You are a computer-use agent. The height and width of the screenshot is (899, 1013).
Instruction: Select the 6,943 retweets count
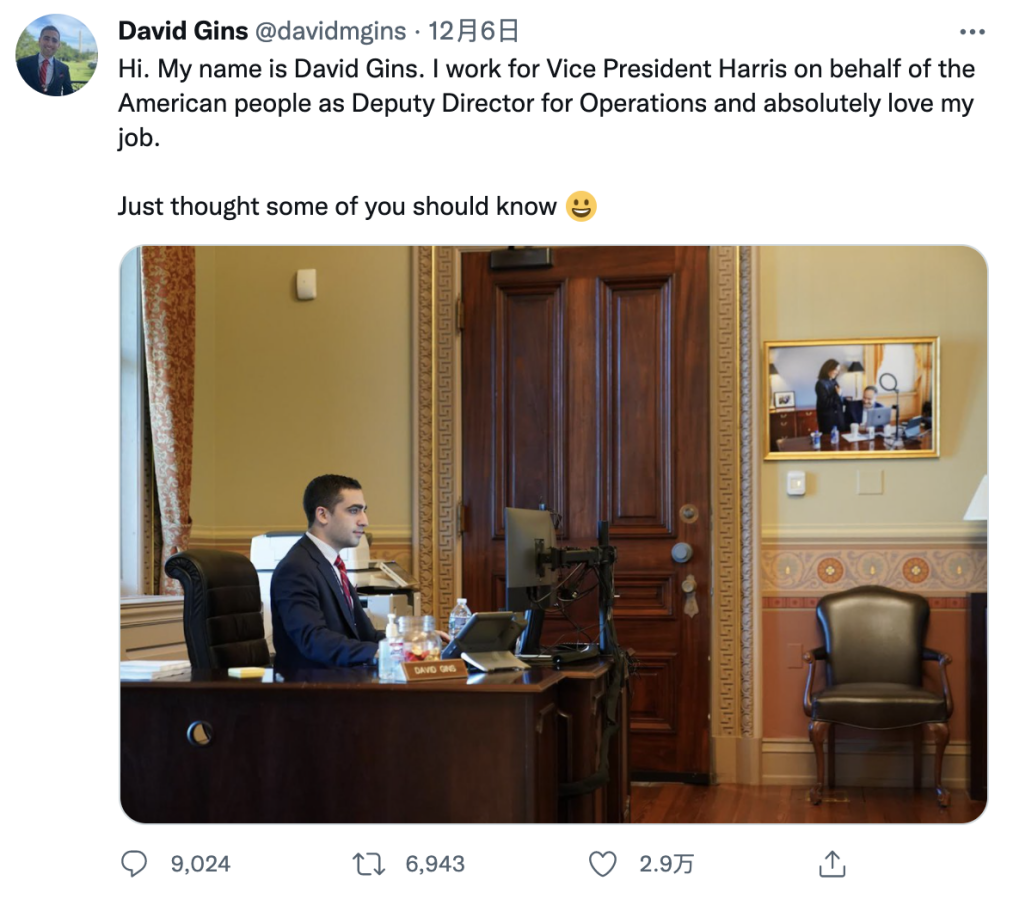point(435,864)
